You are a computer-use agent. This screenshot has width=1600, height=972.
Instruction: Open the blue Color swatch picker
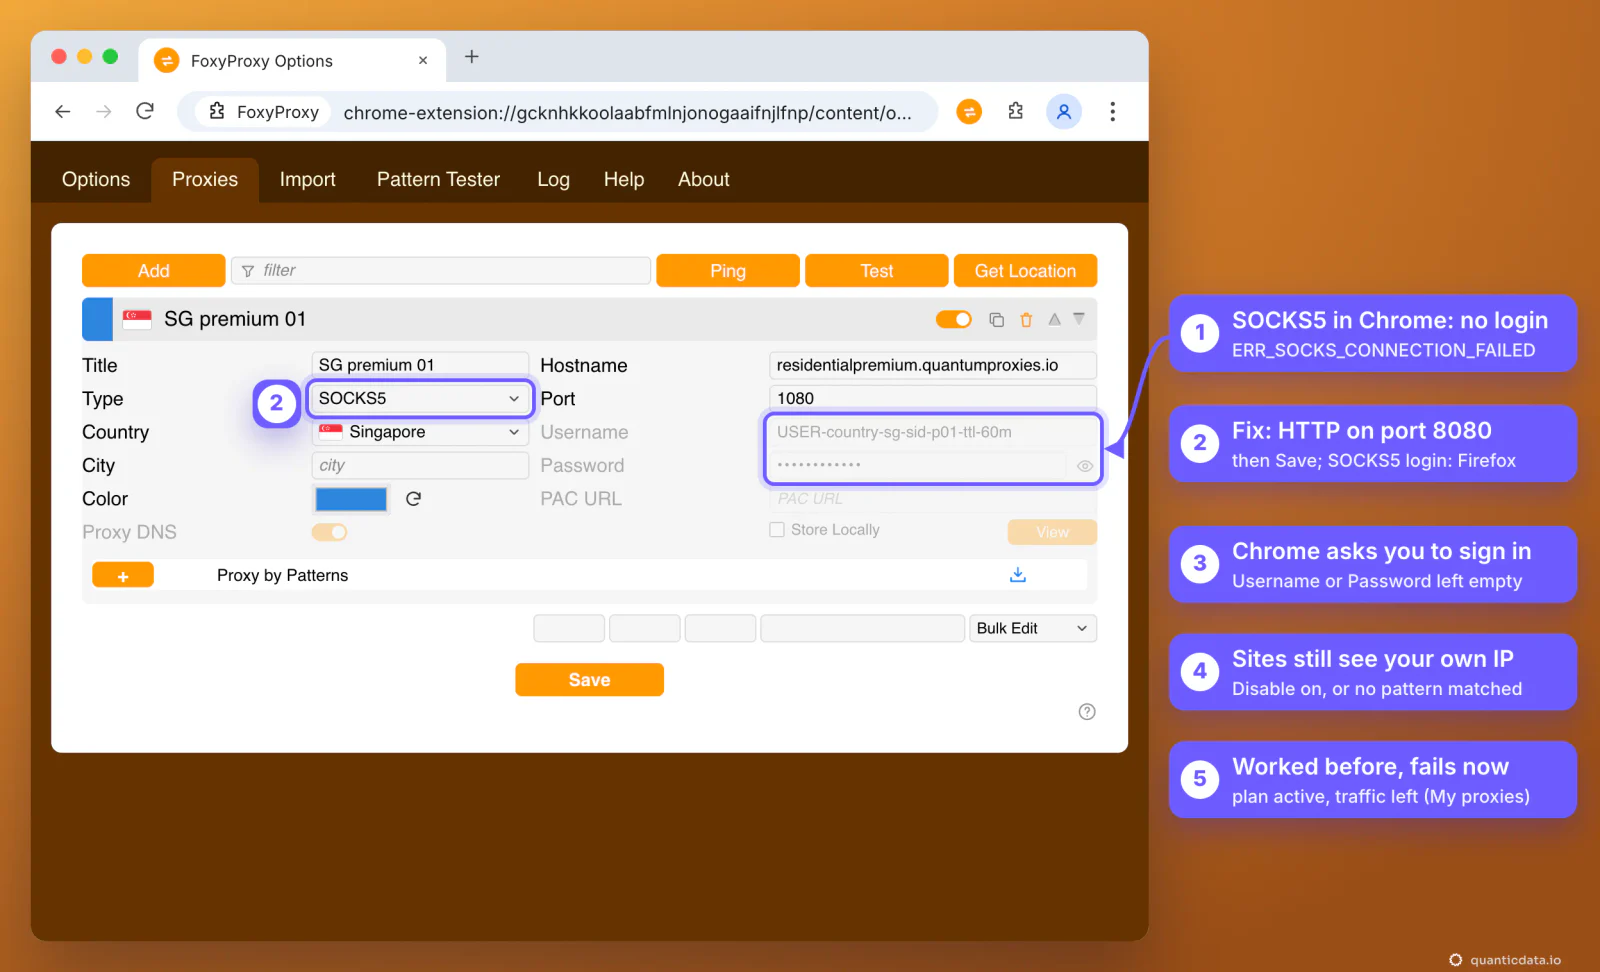coord(351,499)
